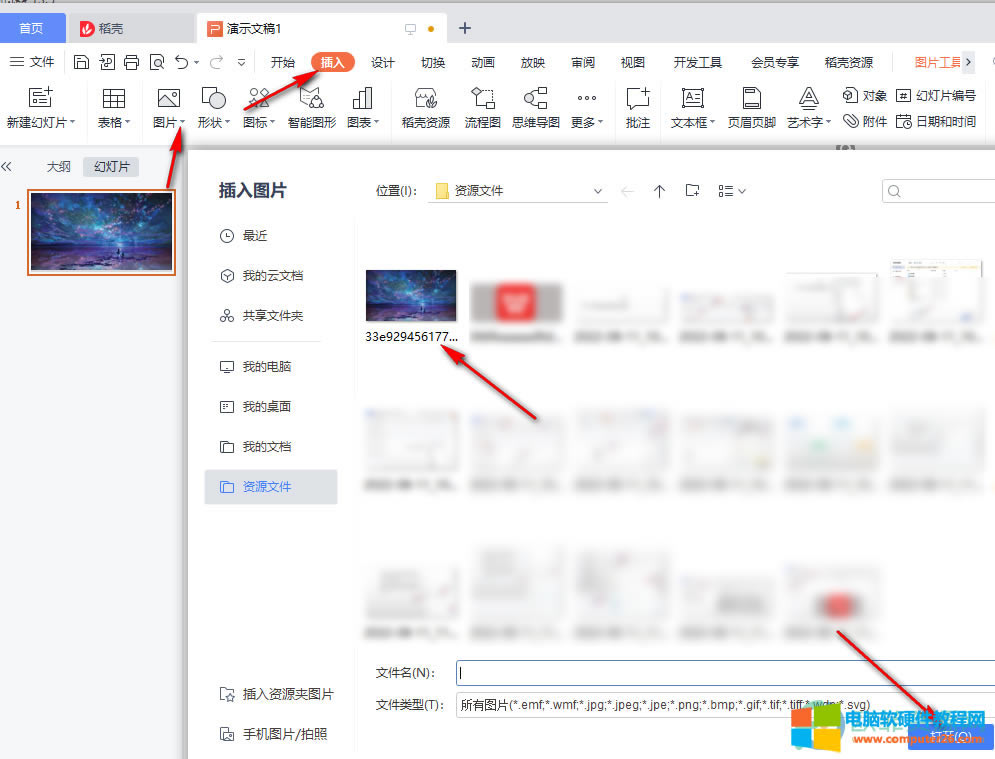Click the Picture insert icon in ribbon
The height and width of the screenshot is (759, 995).
[168, 99]
